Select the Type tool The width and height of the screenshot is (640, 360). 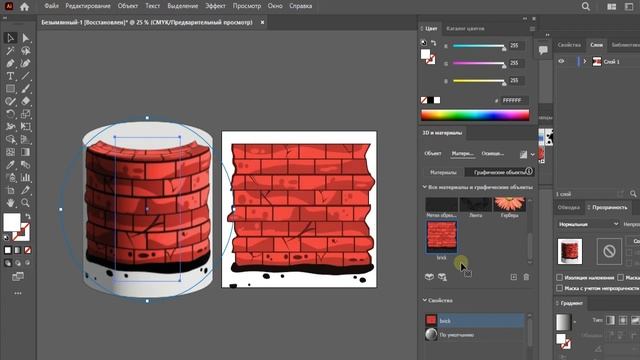tap(10, 76)
